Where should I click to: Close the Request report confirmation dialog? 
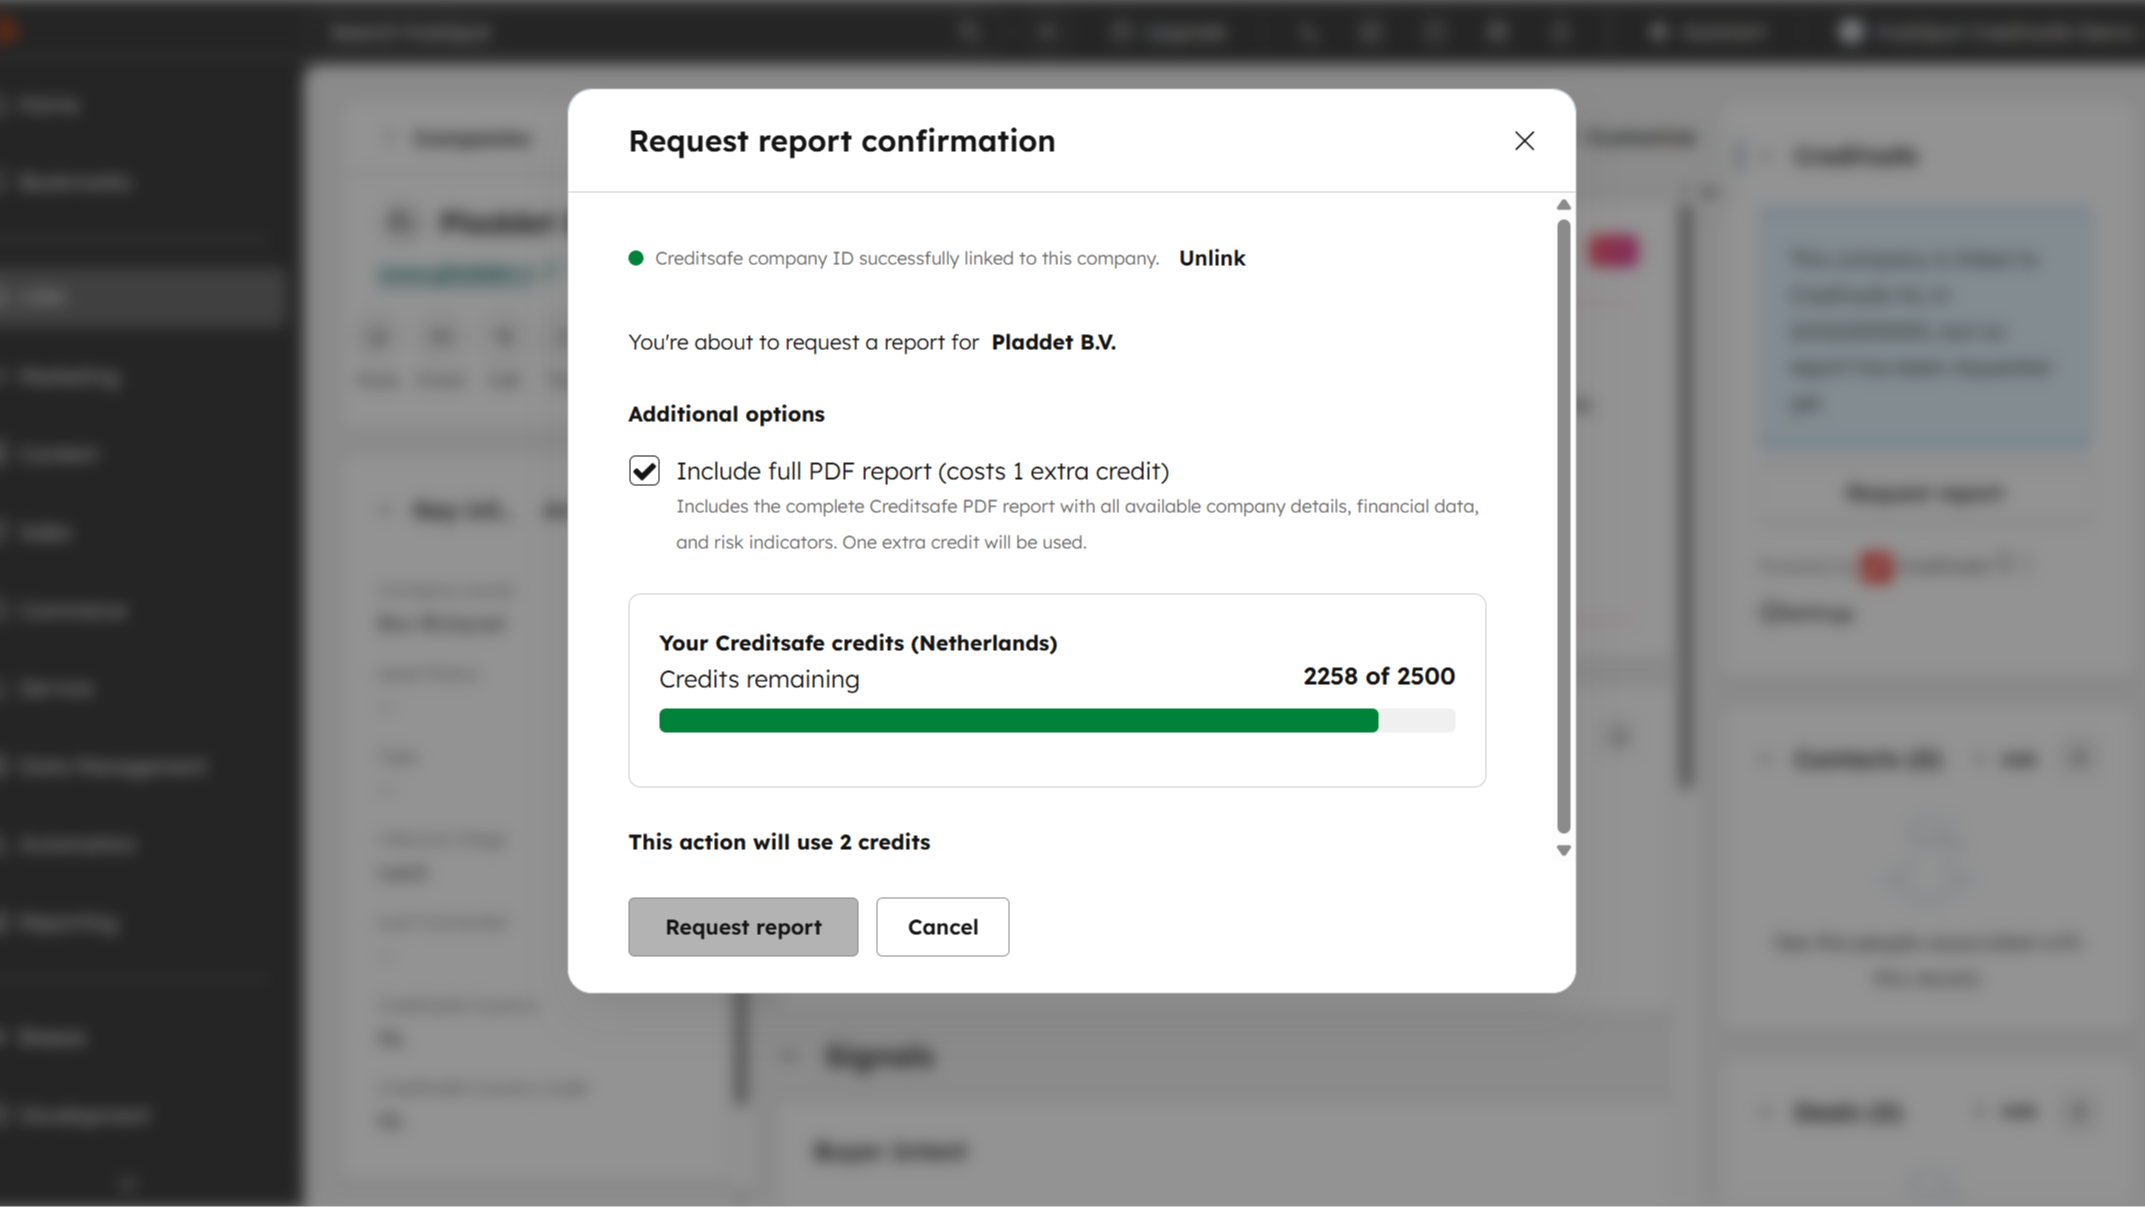pyautogui.click(x=1524, y=141)
